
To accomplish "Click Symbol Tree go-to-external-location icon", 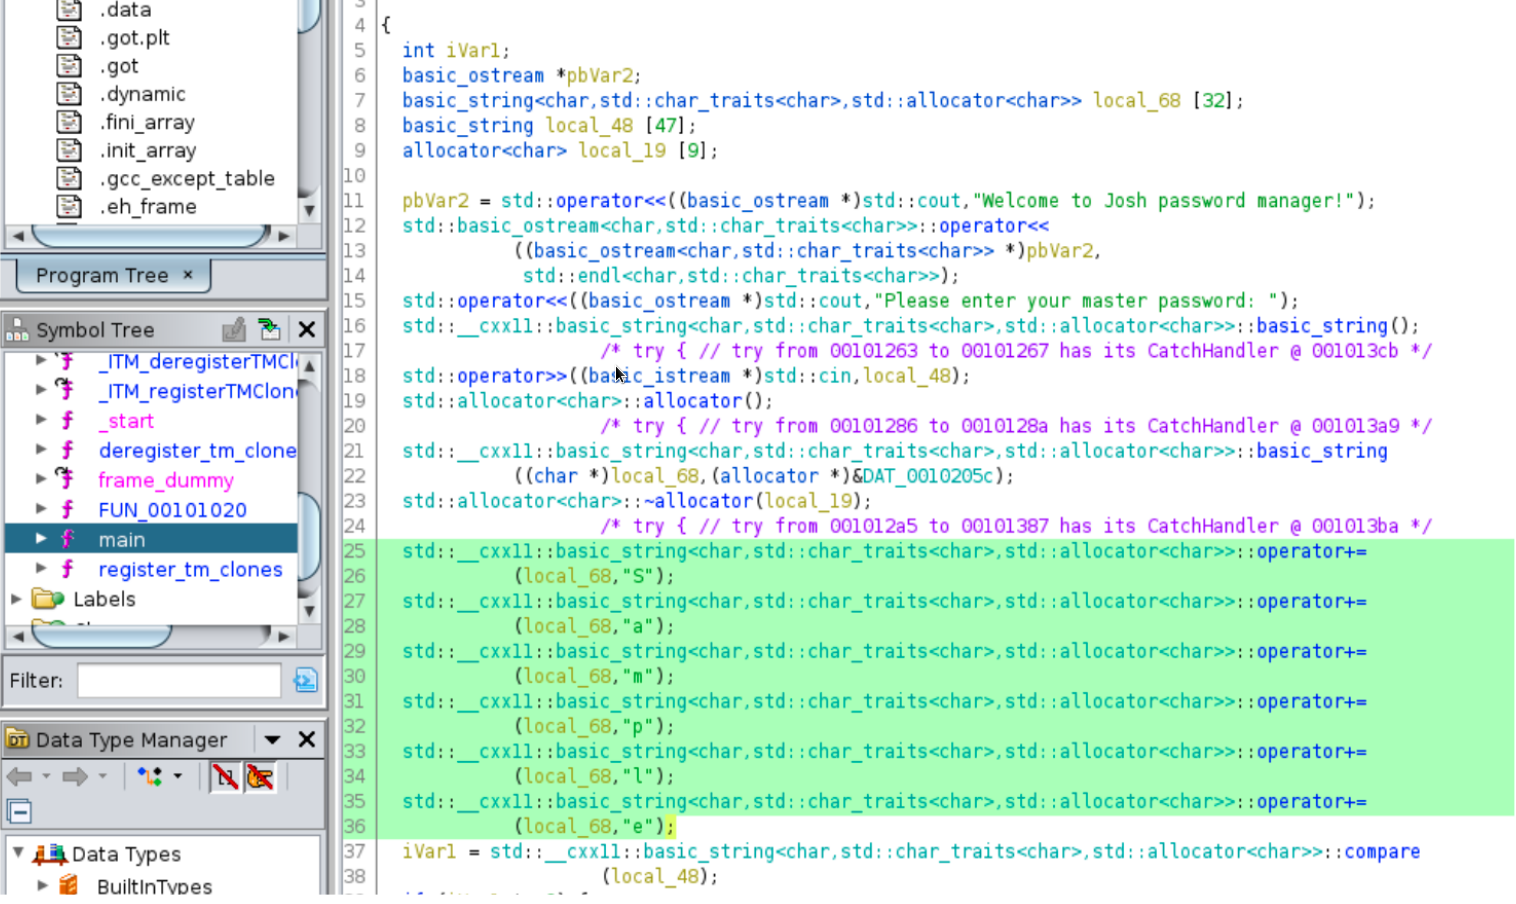I will tap(268, 329).
